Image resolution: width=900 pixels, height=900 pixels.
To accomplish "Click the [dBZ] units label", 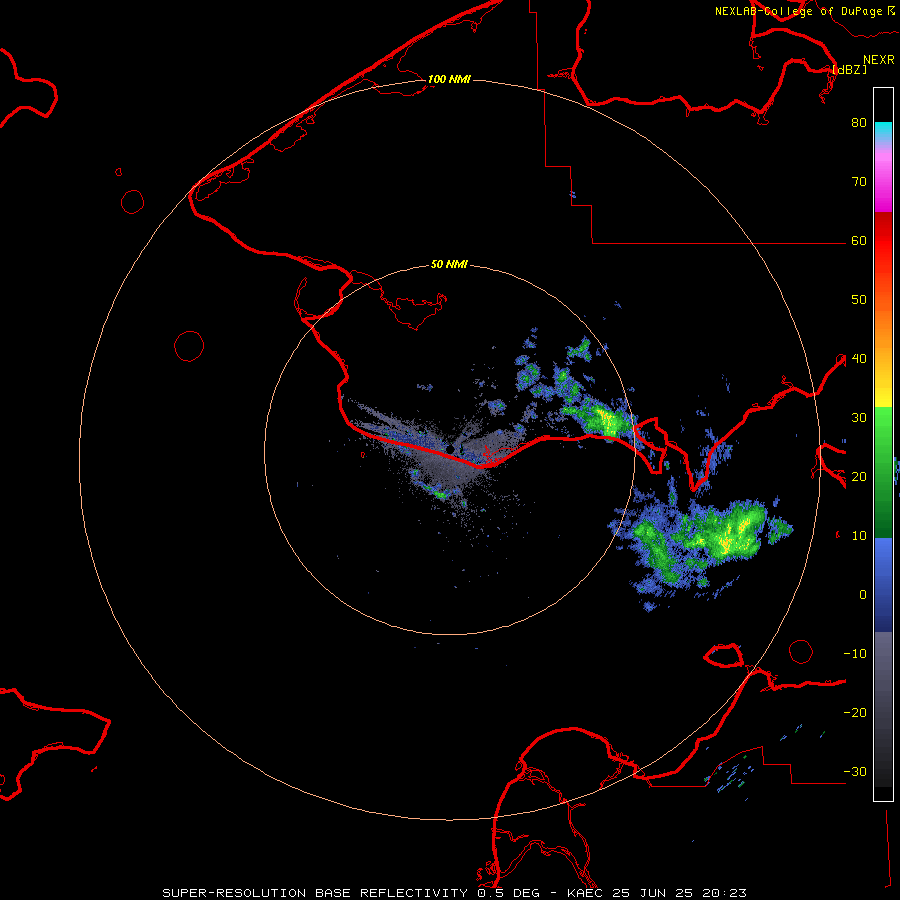I will 850,69.
